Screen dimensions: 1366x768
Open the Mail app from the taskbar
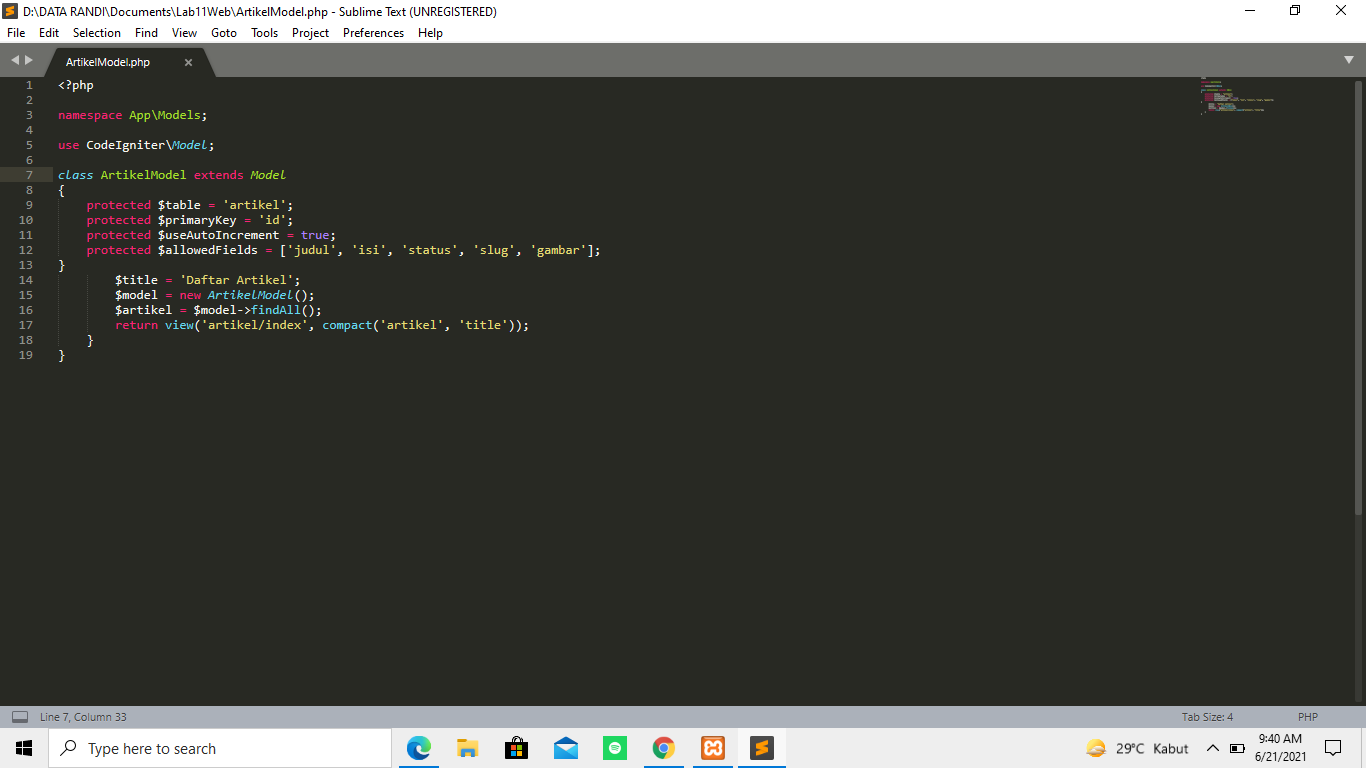tap(565, 748)
